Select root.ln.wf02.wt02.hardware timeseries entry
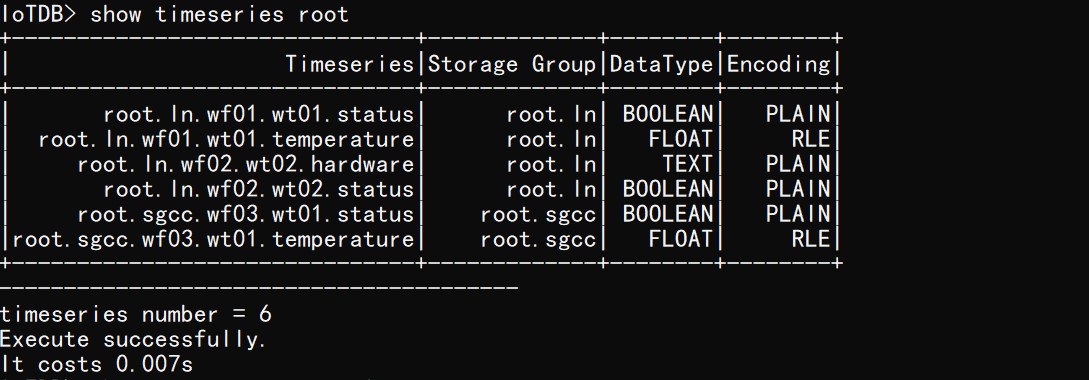1089x380 pixels. pyautogui.click(x=246, y=164)
